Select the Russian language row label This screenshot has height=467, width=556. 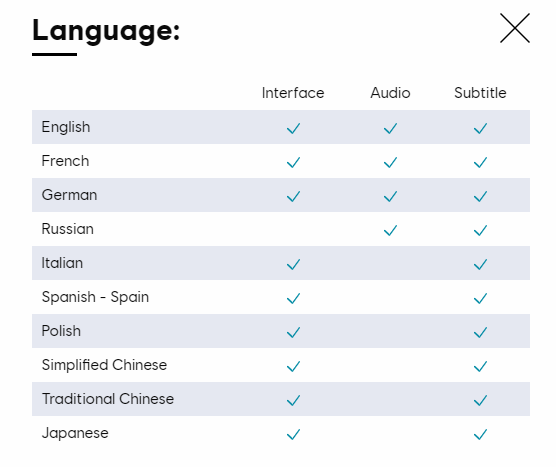point(68,229)
